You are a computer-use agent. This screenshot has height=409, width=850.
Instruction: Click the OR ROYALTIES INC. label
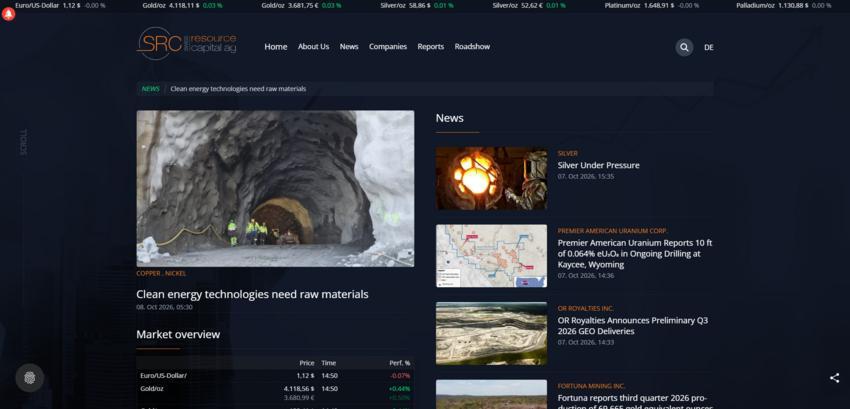click(585, 309)
